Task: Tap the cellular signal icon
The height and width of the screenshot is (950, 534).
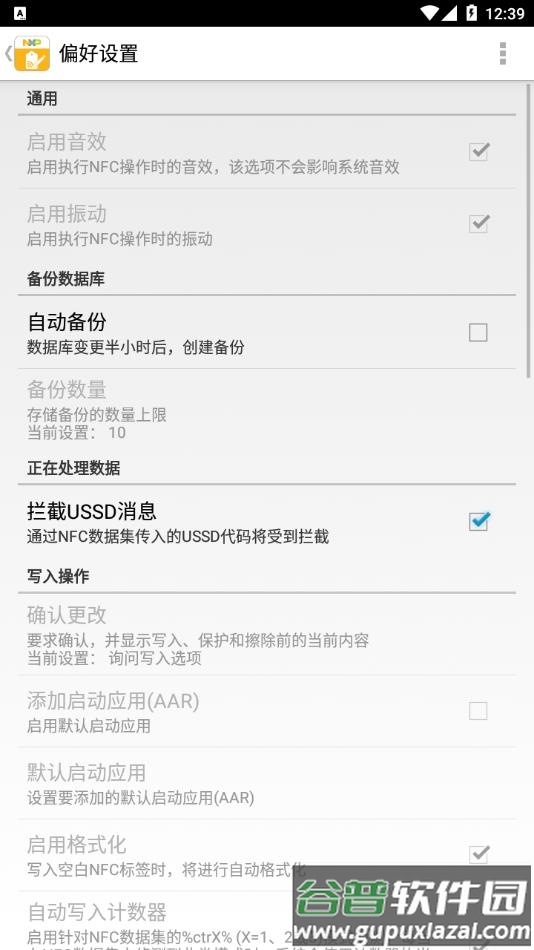Action: [x=449, y=13]
